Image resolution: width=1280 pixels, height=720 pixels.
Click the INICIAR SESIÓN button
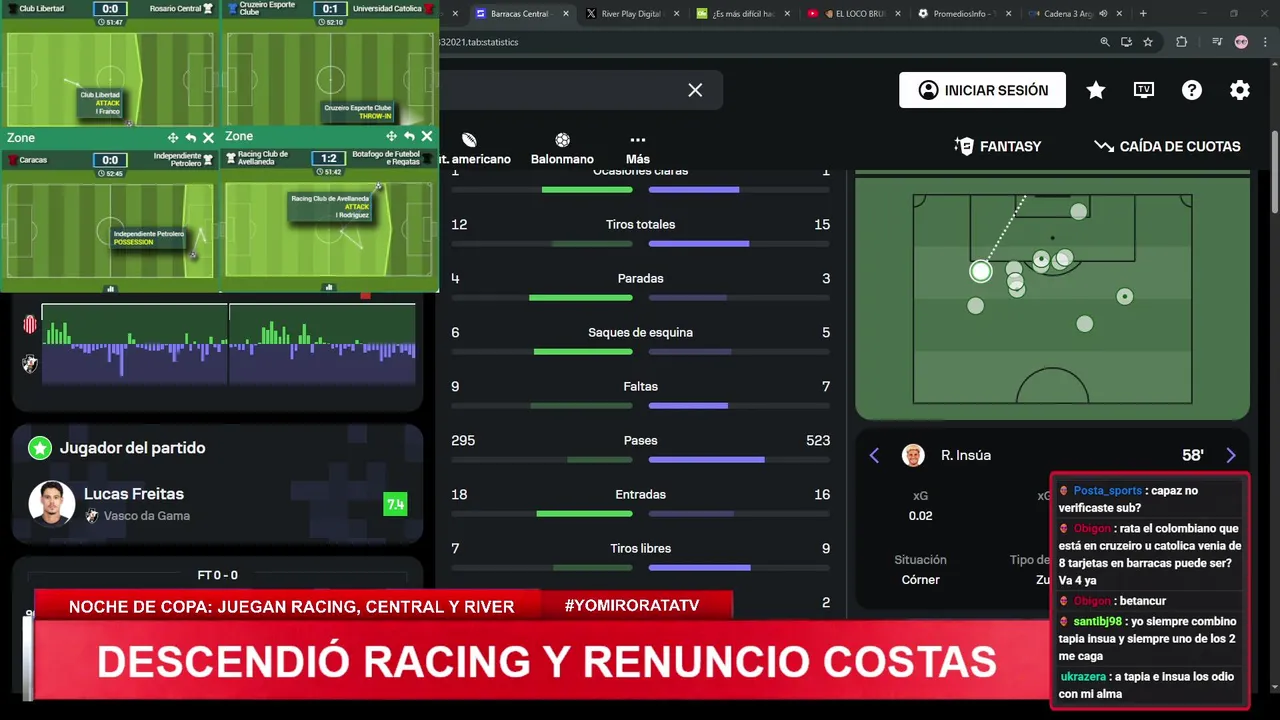coord(982,90)
